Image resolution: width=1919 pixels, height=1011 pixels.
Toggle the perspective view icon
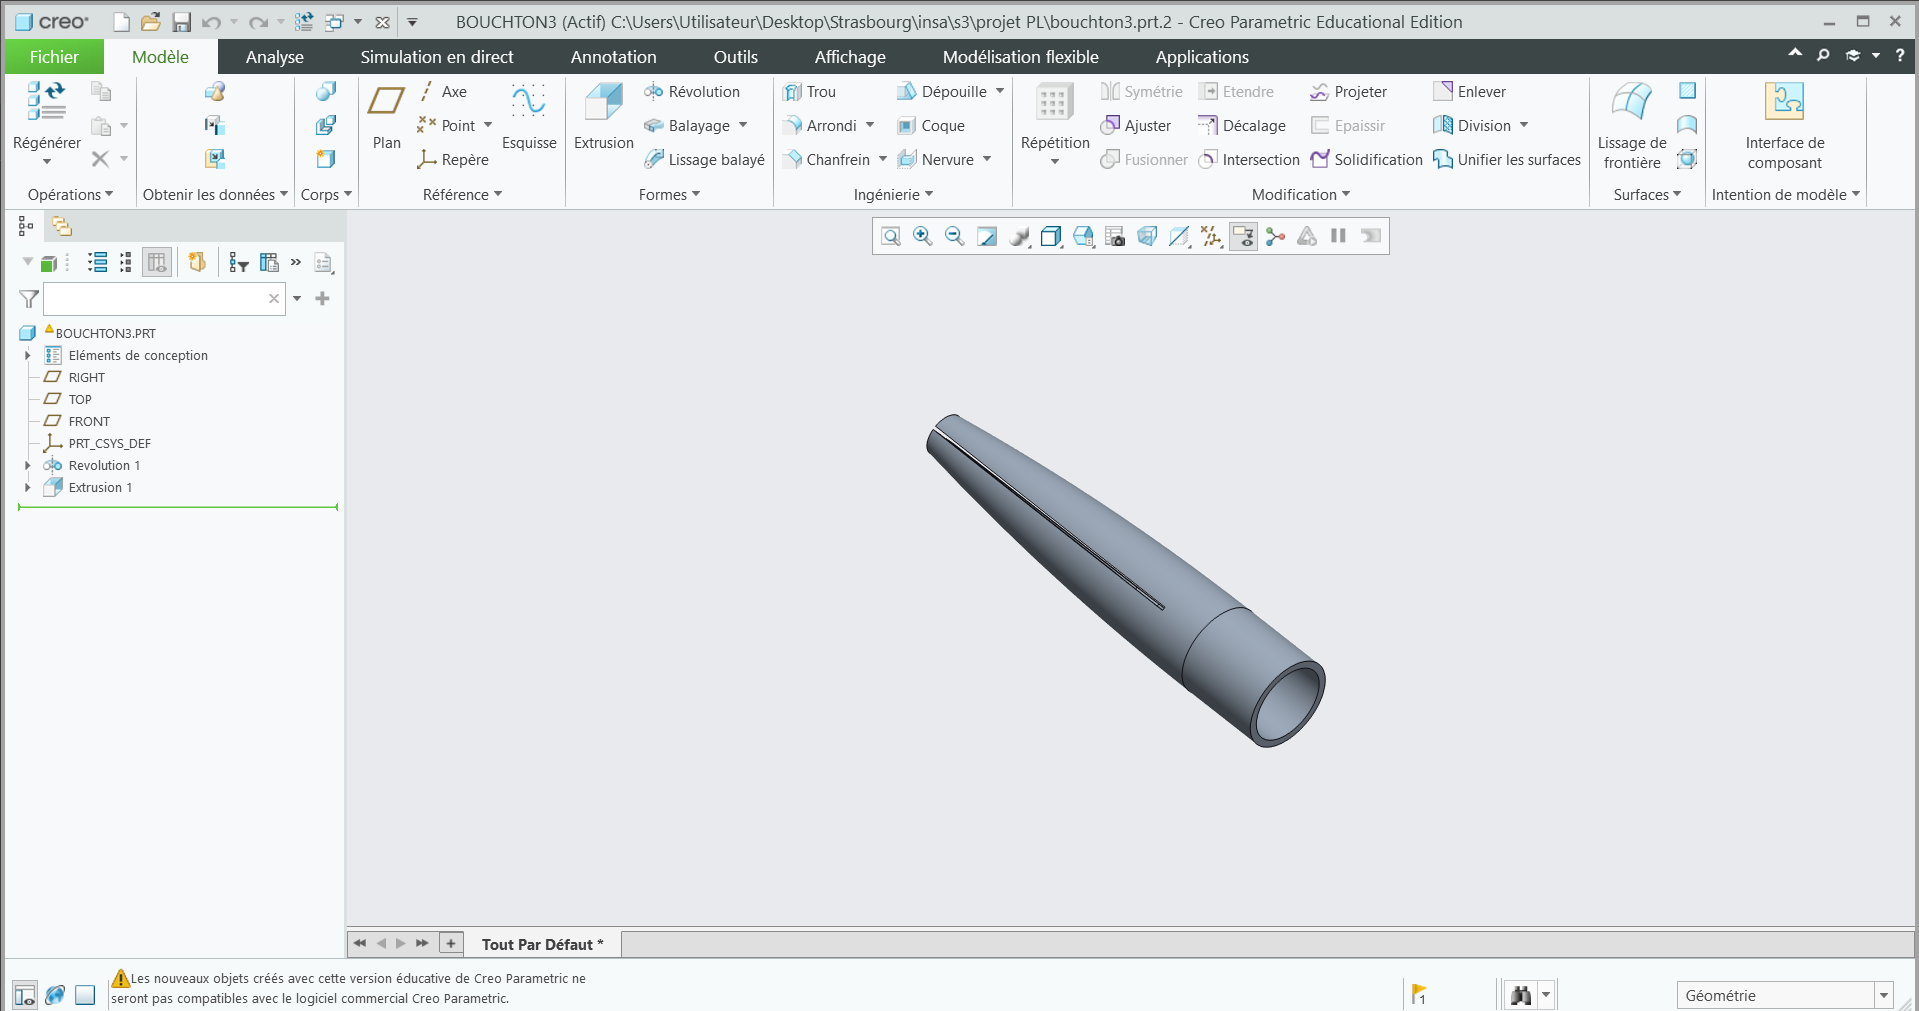pyautogui.click(x=1147, y=236)
